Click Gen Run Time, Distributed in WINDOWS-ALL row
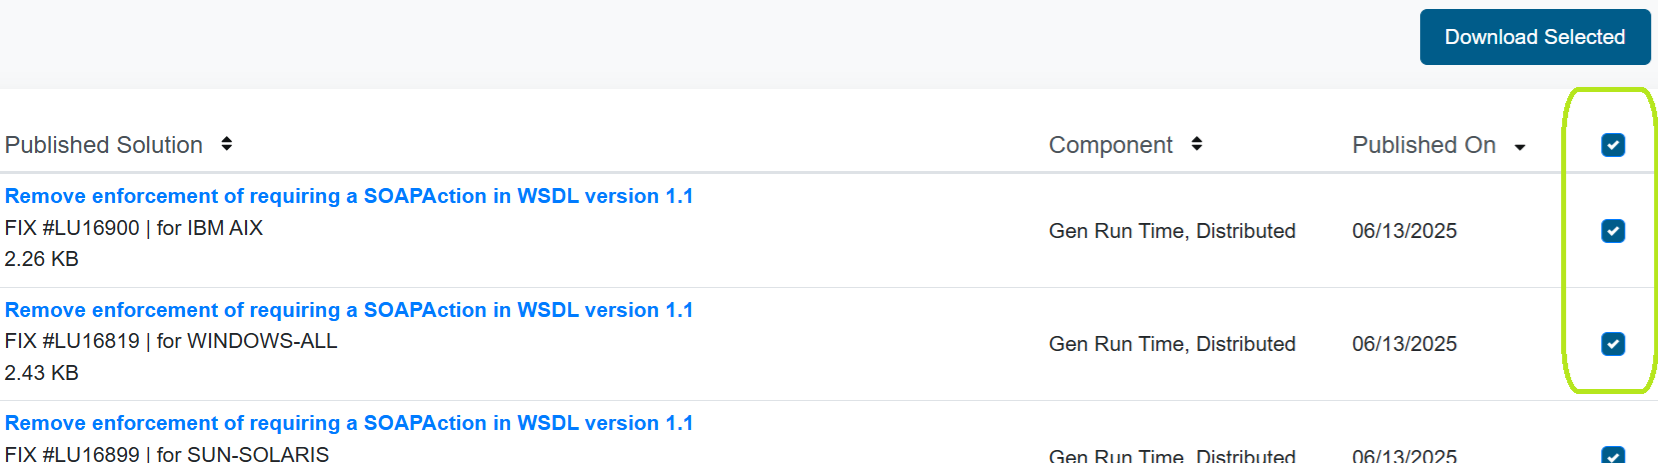Image resolution: width=1658 pixels, height=463 pixels. (1172, 344)
